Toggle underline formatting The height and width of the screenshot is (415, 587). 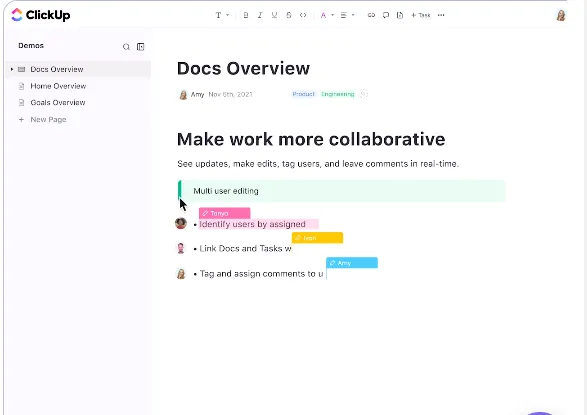pos(274,15)
